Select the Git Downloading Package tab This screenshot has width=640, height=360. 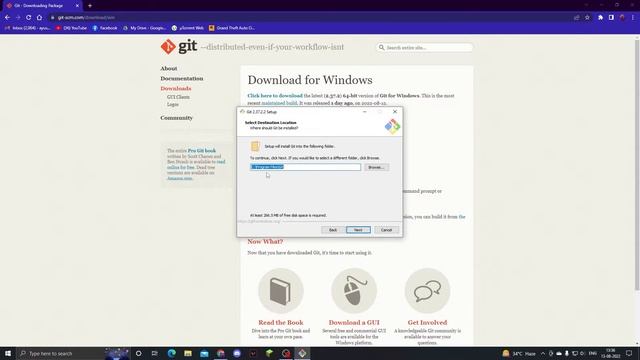(41, 6)
